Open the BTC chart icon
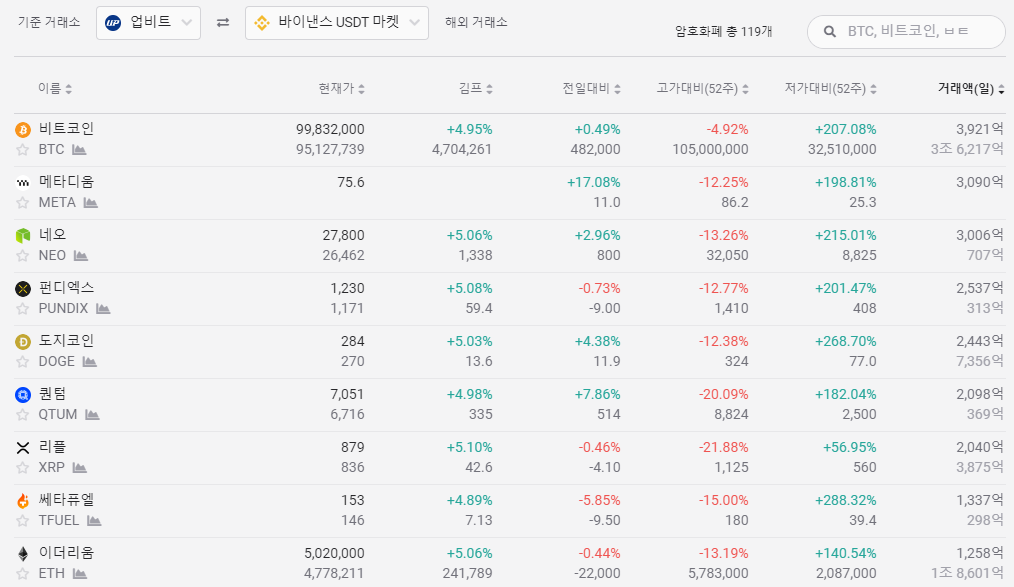Image resolution: width=1014 pixels, height=587 pixels. [79, 150]
